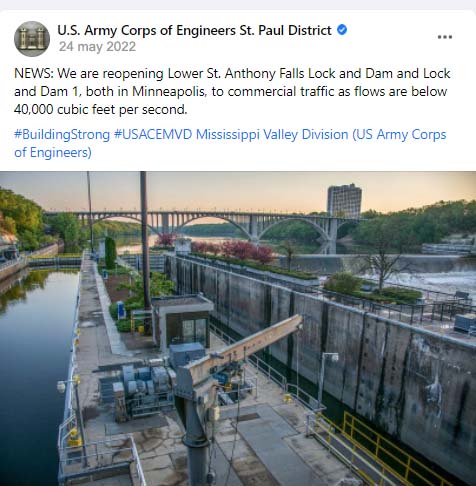The image size is (476, 486).
Task: Click the NEWS post text paragraph
Action: click(232, 91)
